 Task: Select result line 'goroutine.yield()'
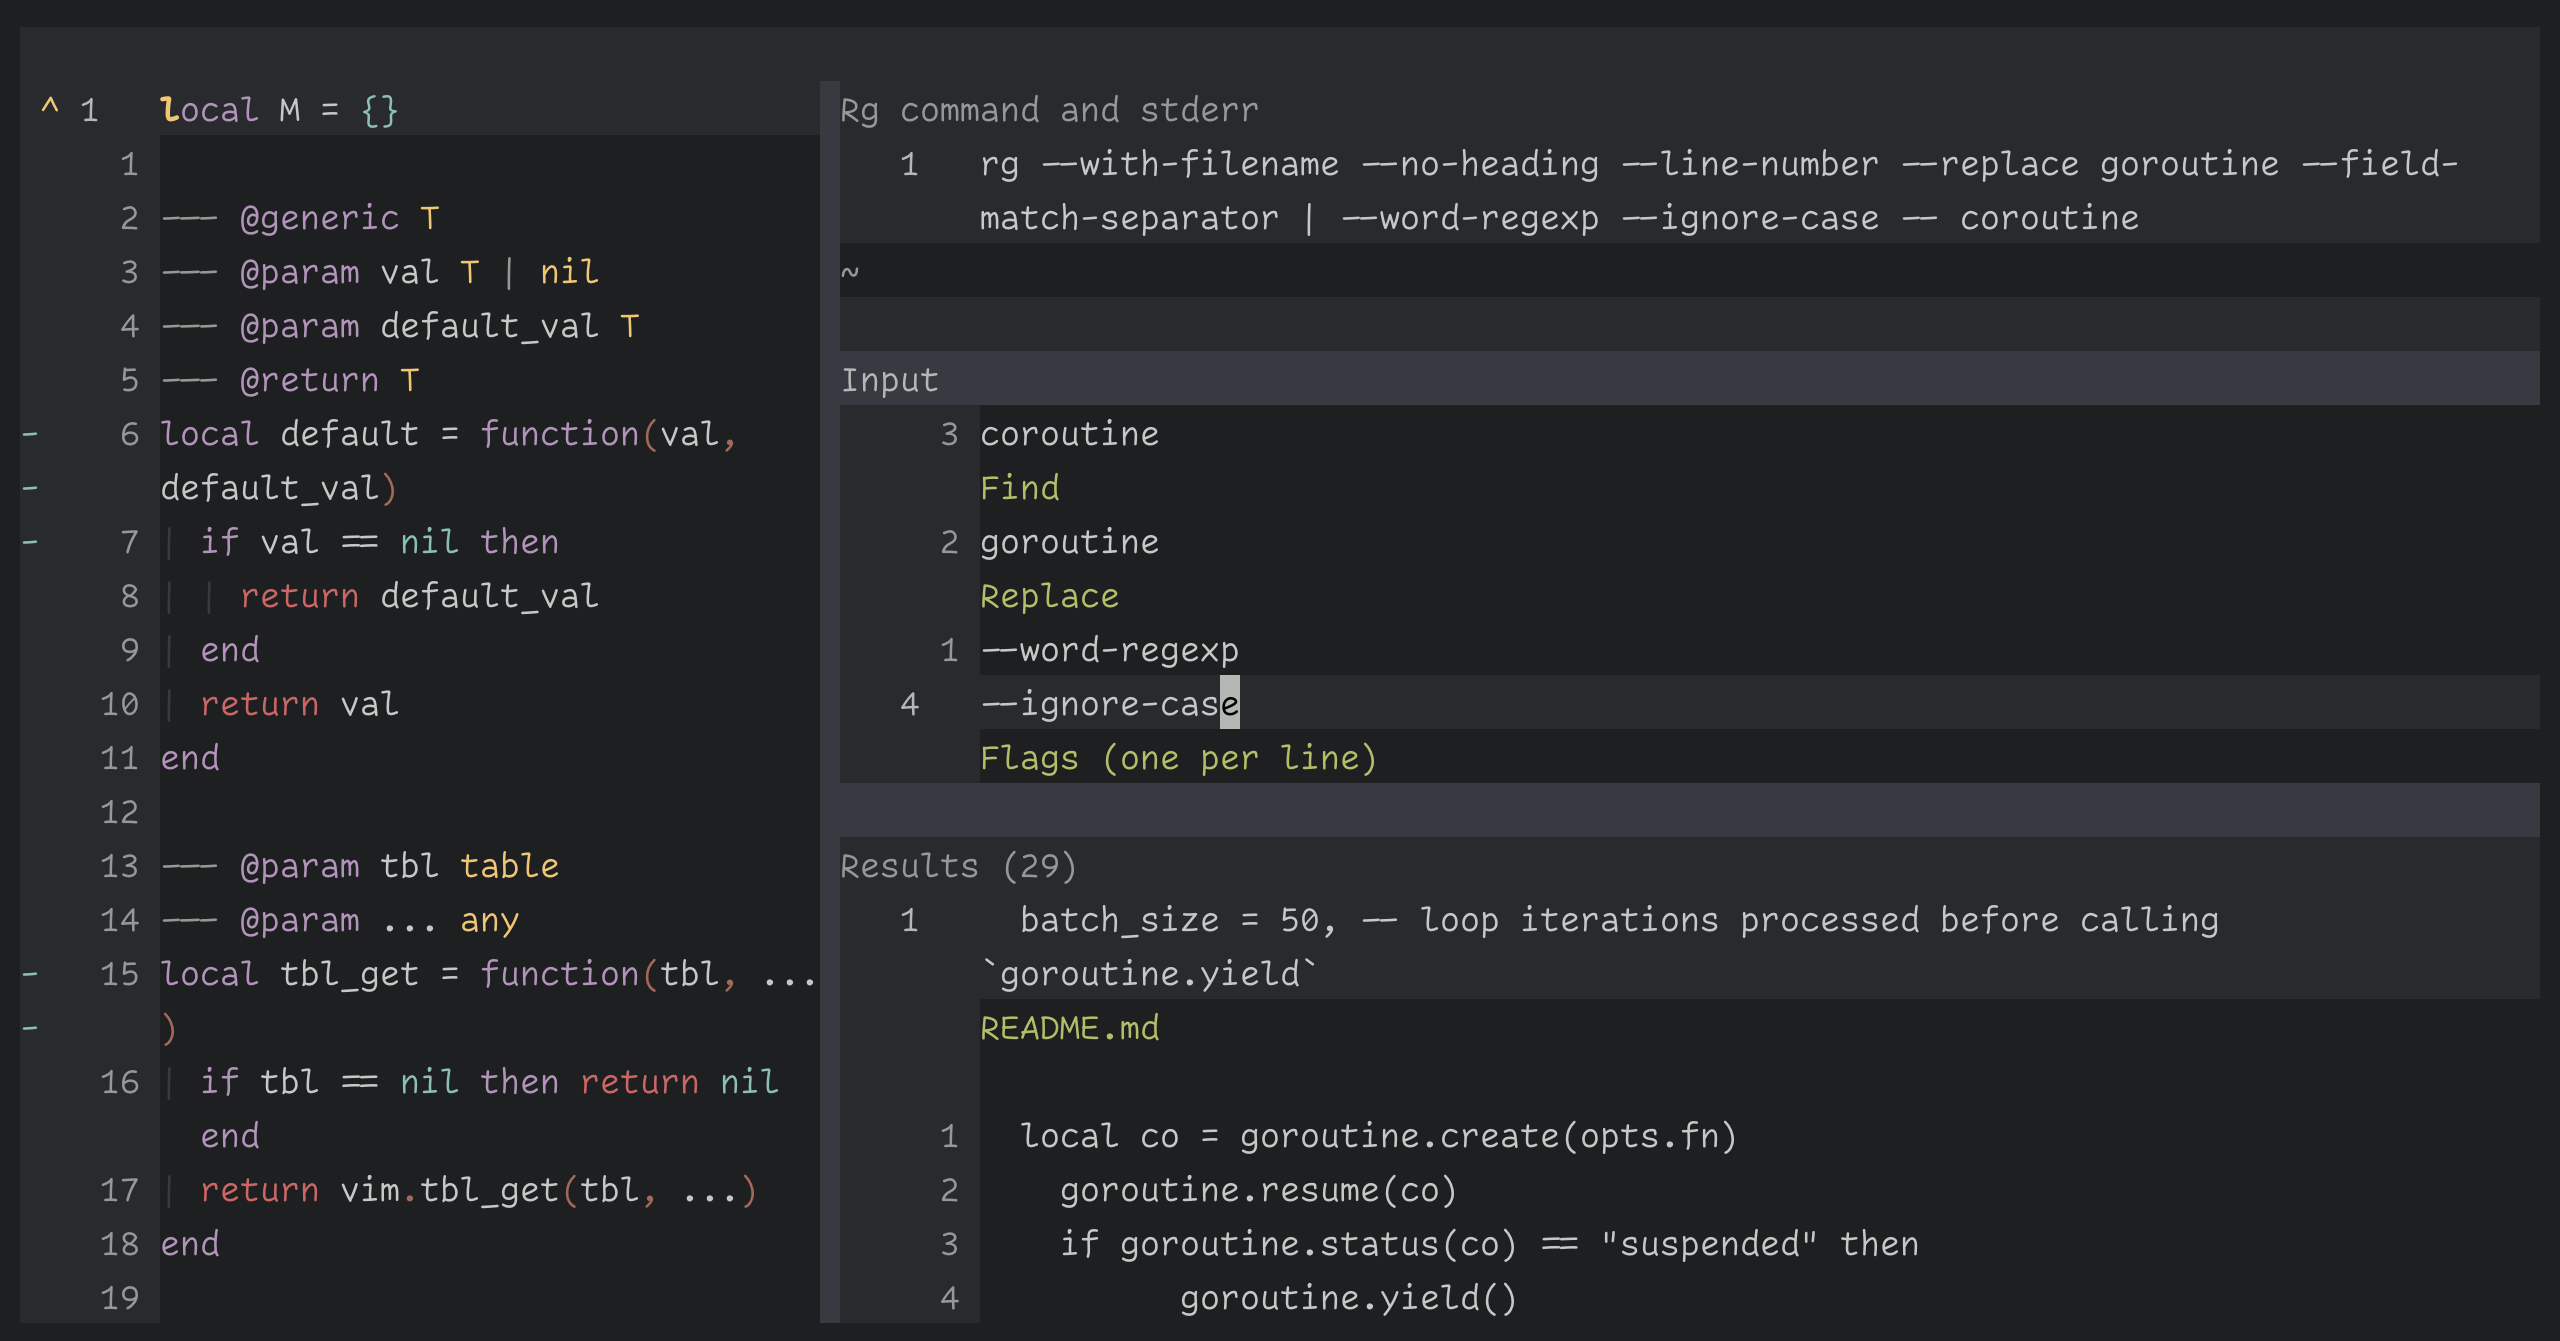1349,1298
